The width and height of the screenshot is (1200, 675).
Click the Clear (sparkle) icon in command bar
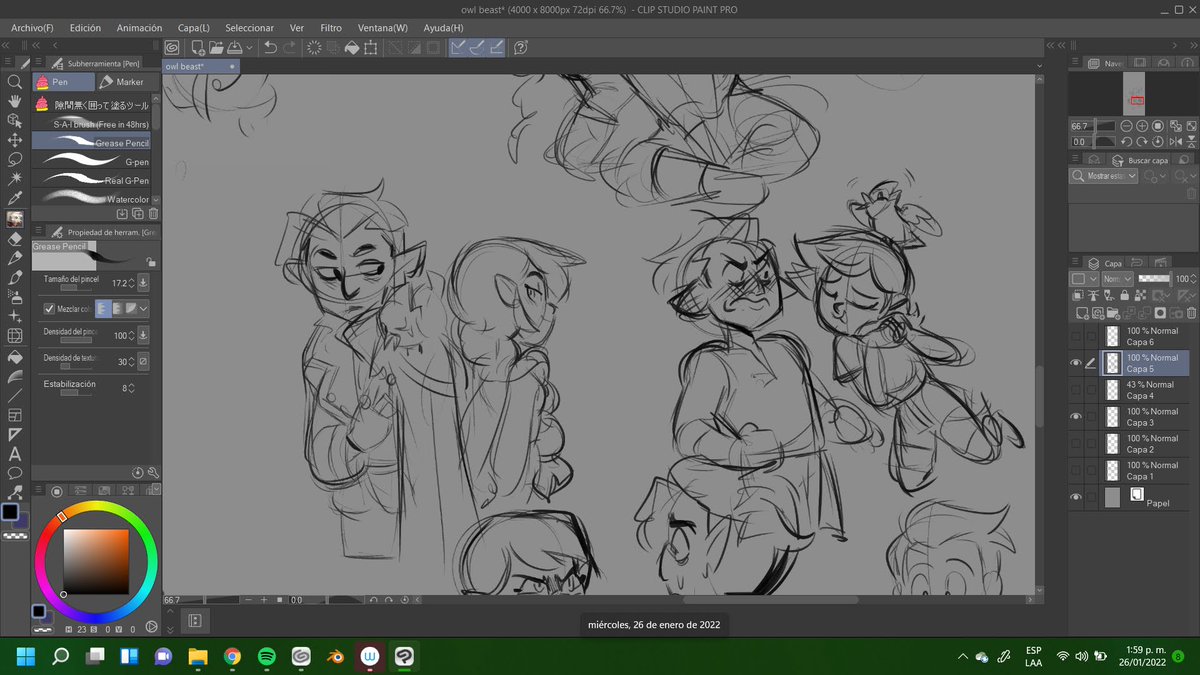[x=314, y=47]
